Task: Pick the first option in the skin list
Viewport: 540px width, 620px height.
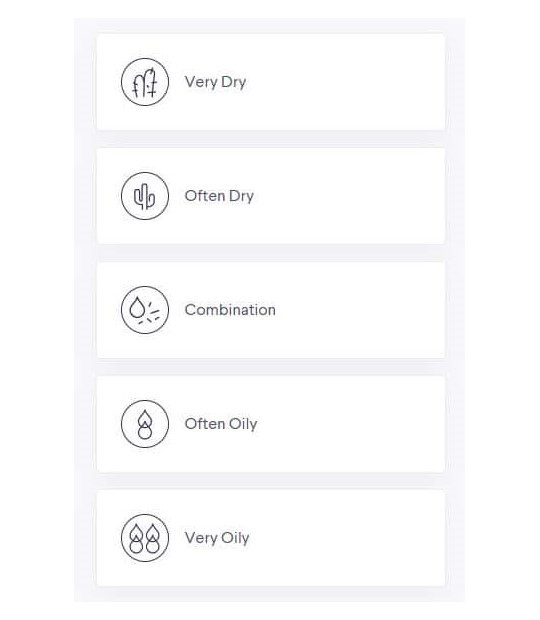Action: [x=271, y=82]
